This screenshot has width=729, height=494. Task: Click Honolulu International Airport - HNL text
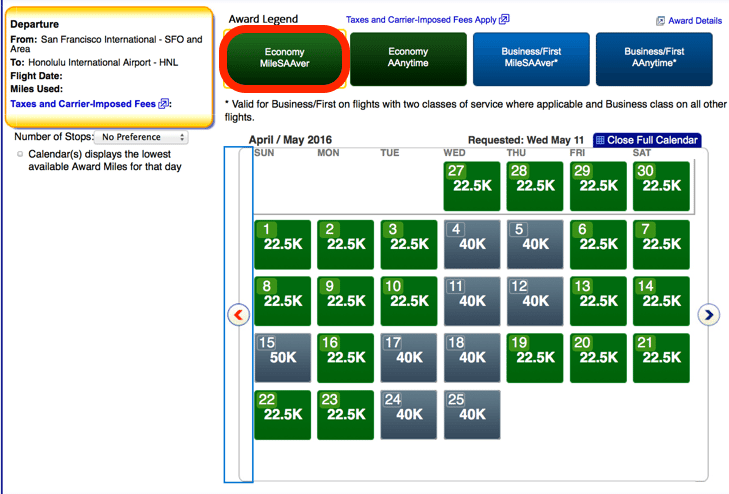point(103,62)
